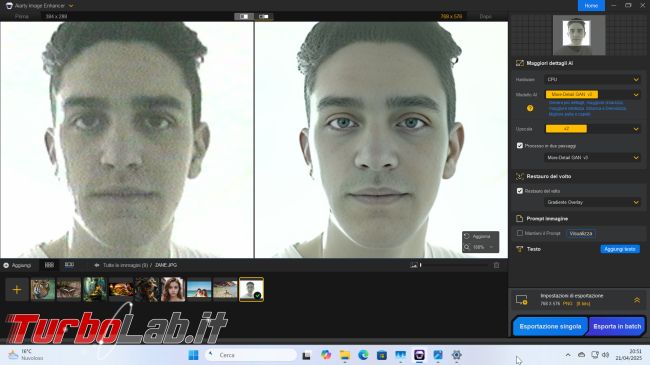The height and width of the screenshot is (365, 650).
Task: Switch to split side-by-side comparison view
Action: point(244,17)
